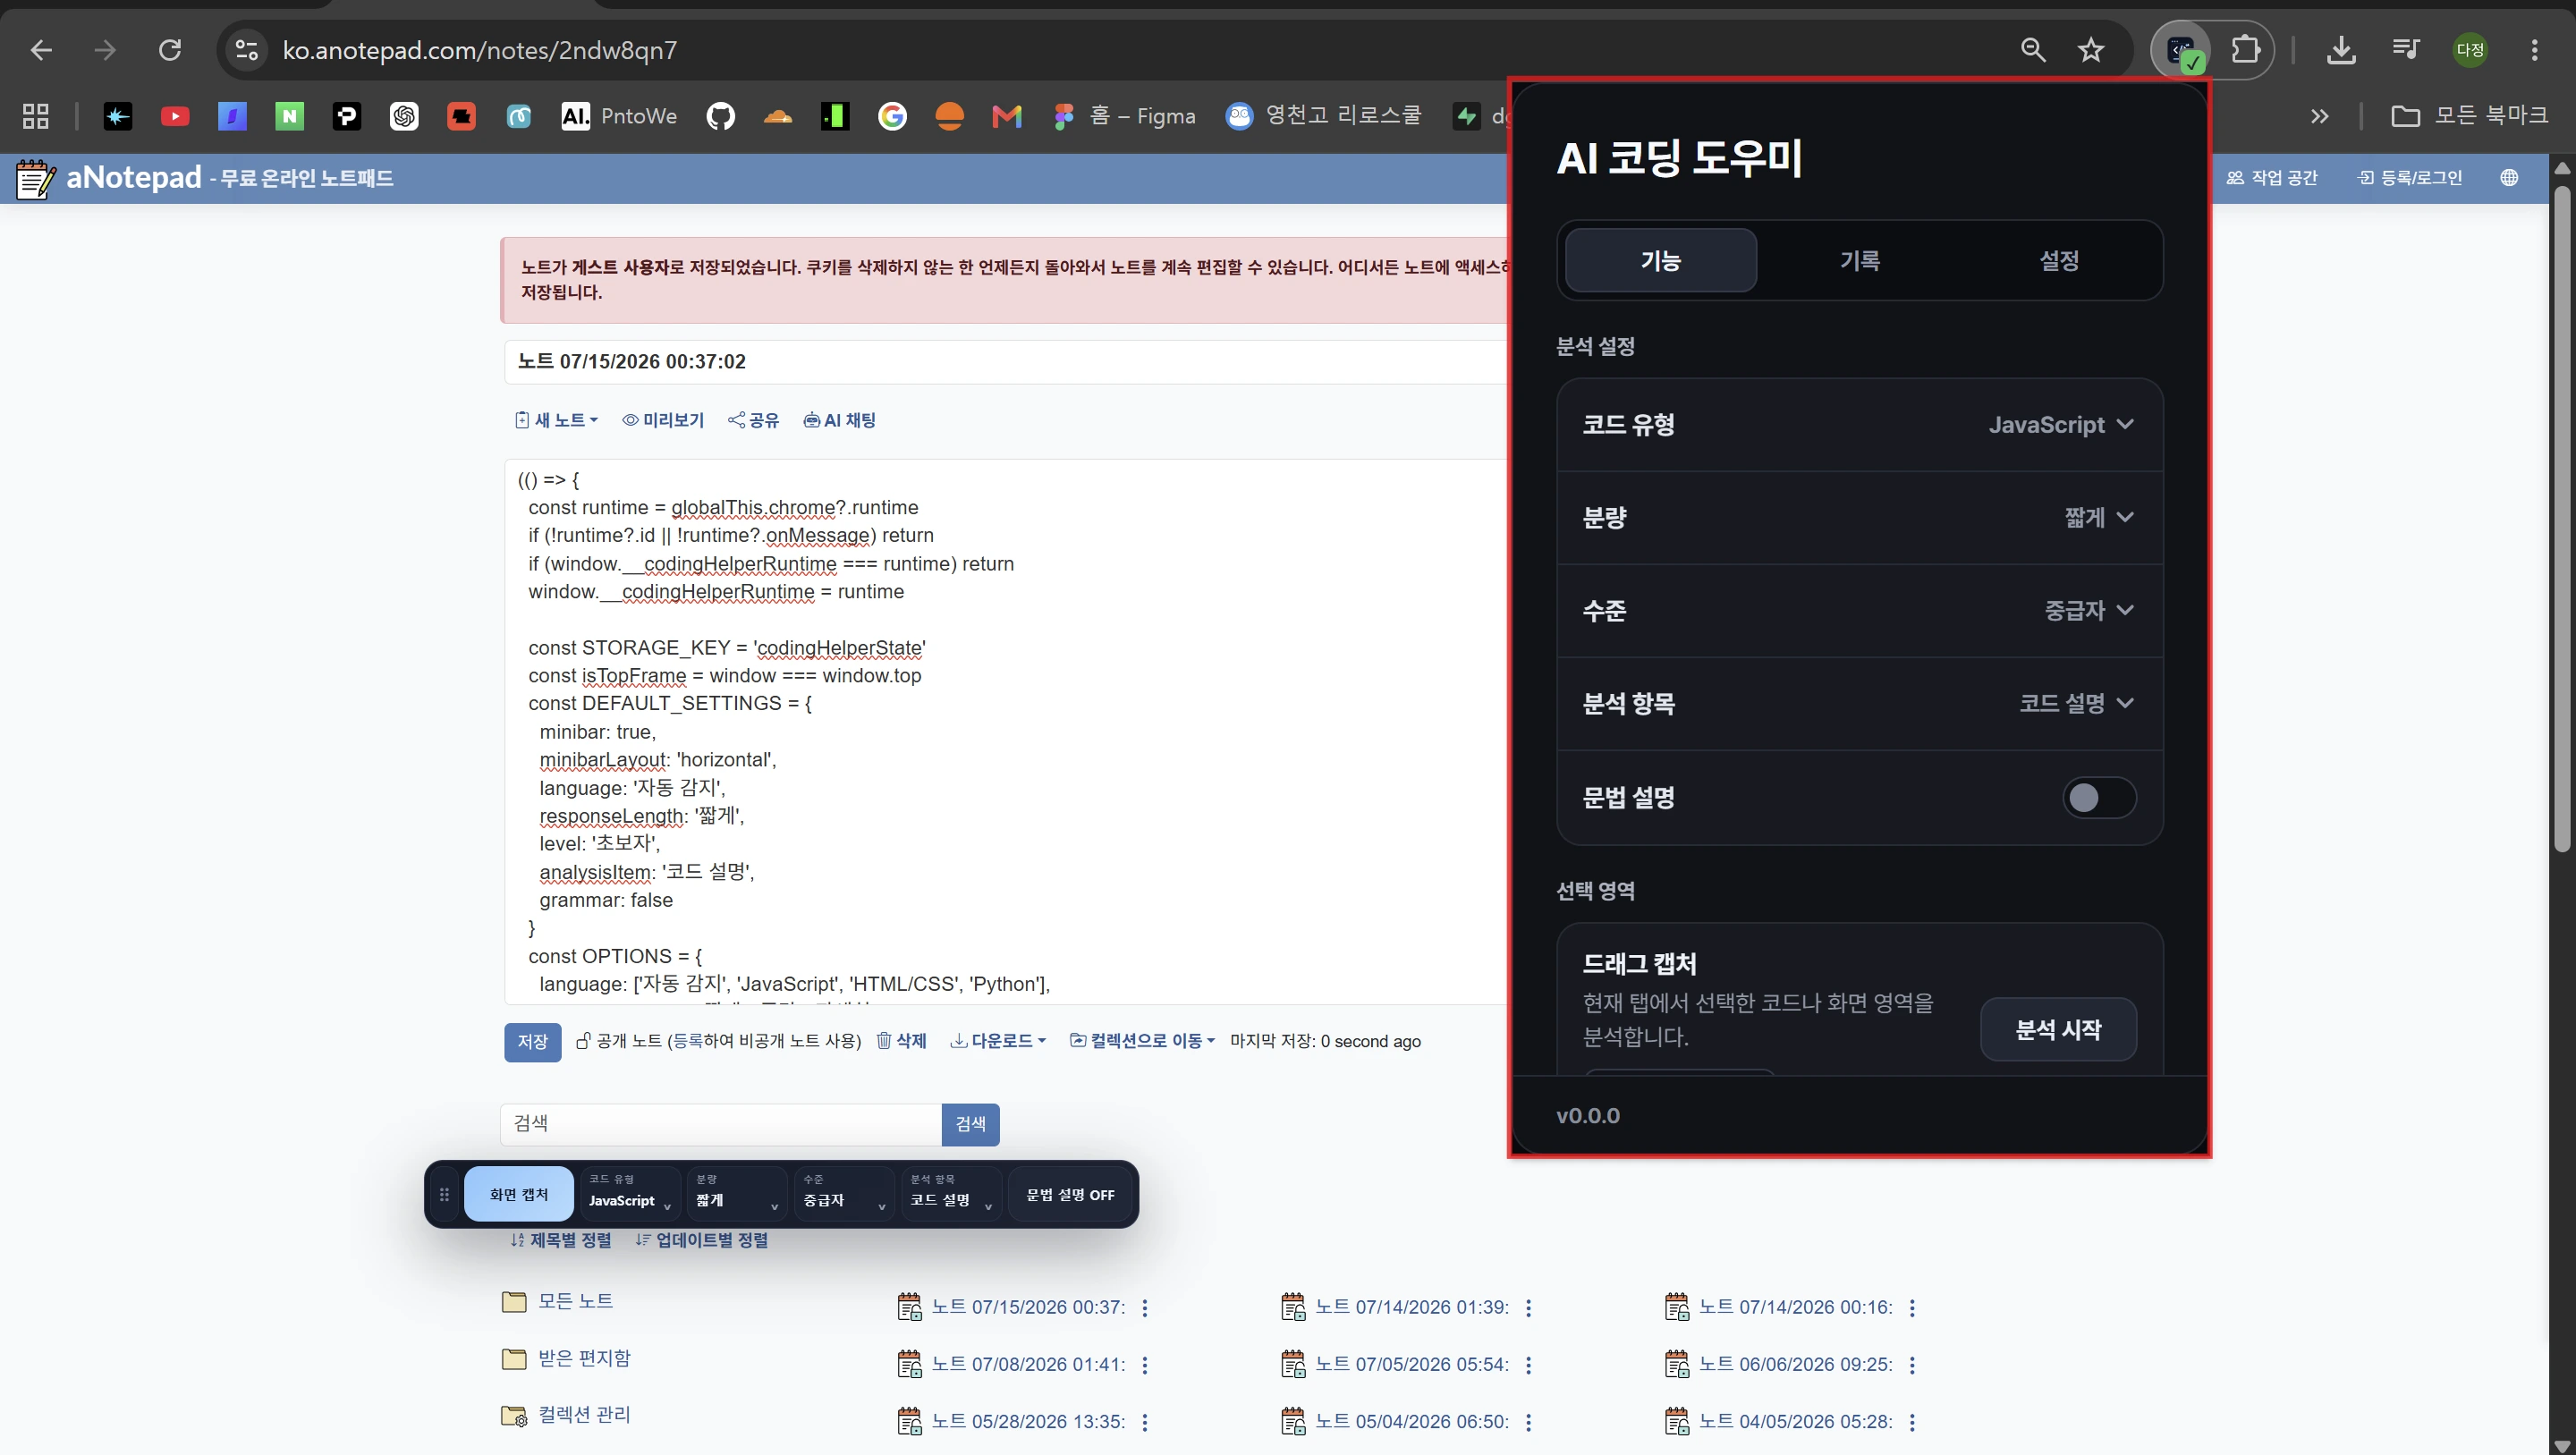The width and height of the screenshot is (2576, 1455).
Task: Click the language globe icon in aNotepad header
Action: click(x=2508, y=178)
